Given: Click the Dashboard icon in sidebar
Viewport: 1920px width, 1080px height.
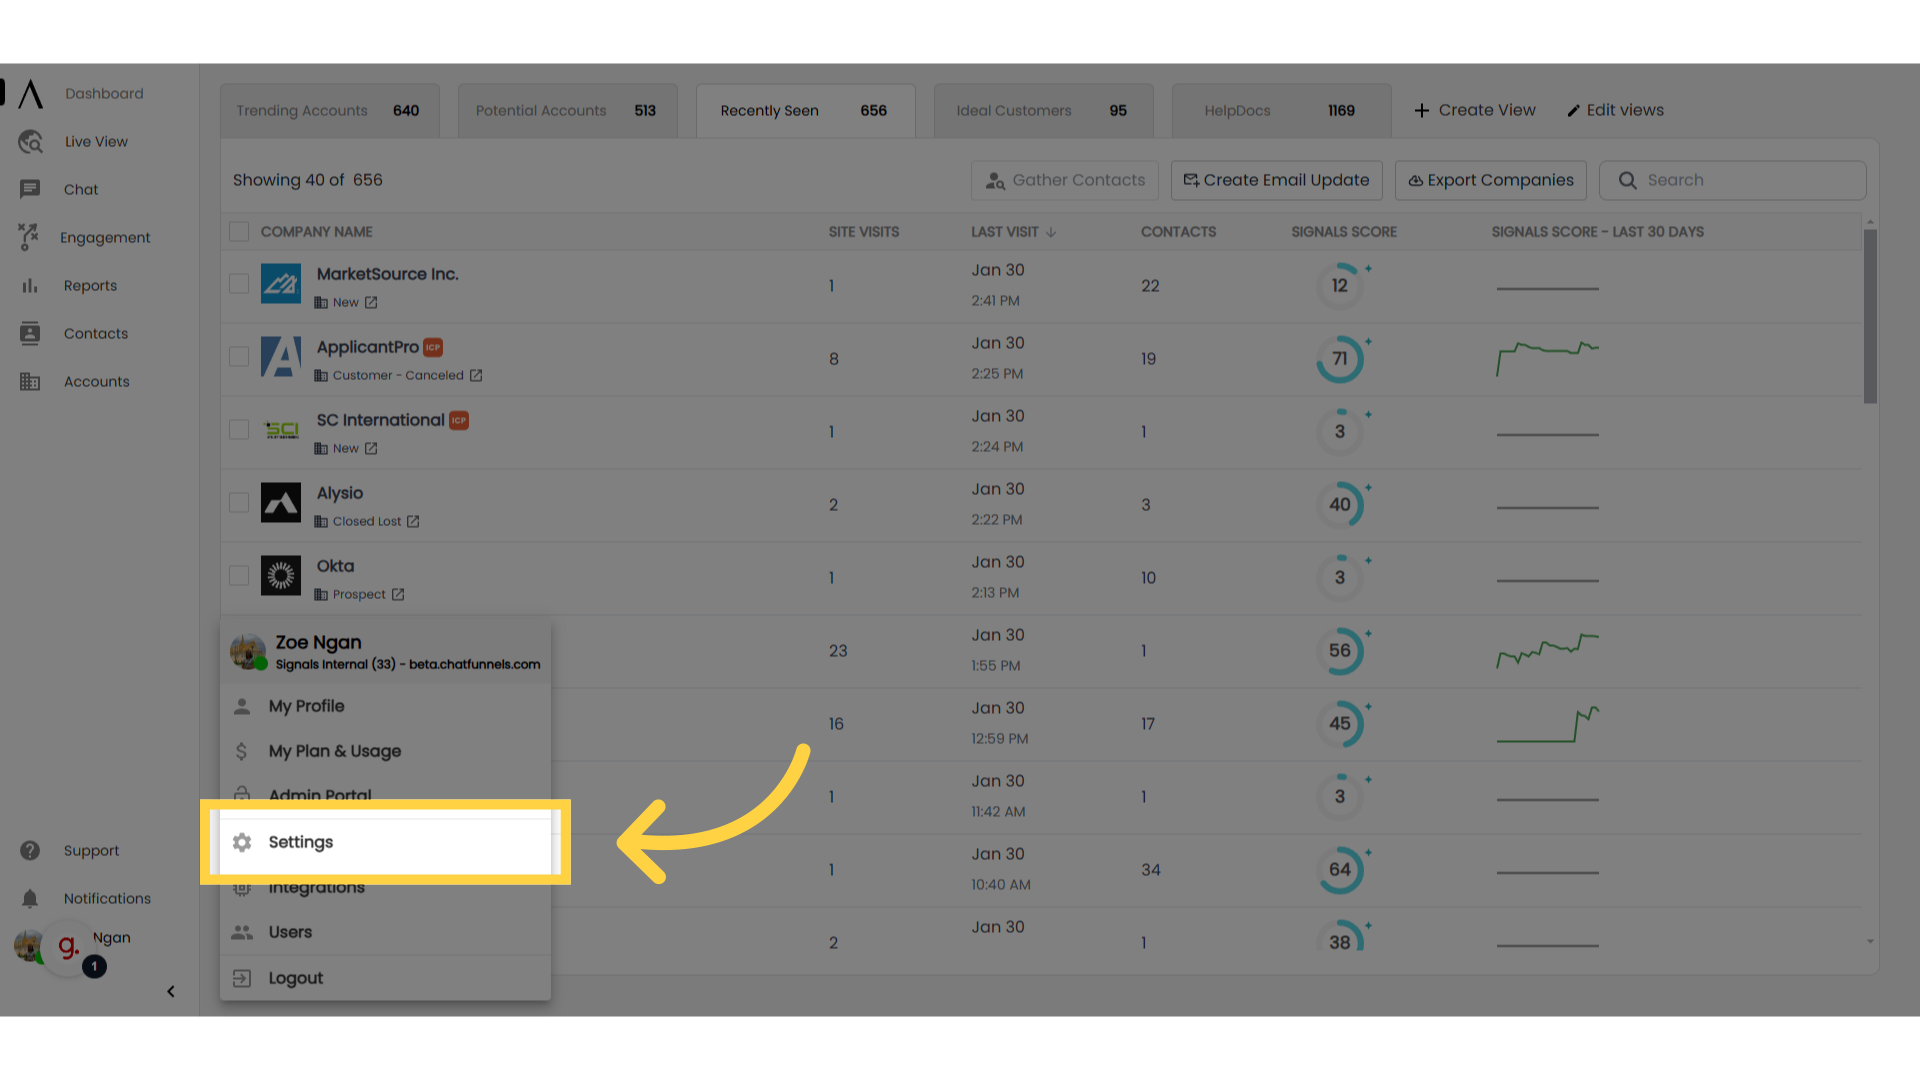Looking at the screenshot, I should [30, 94].
